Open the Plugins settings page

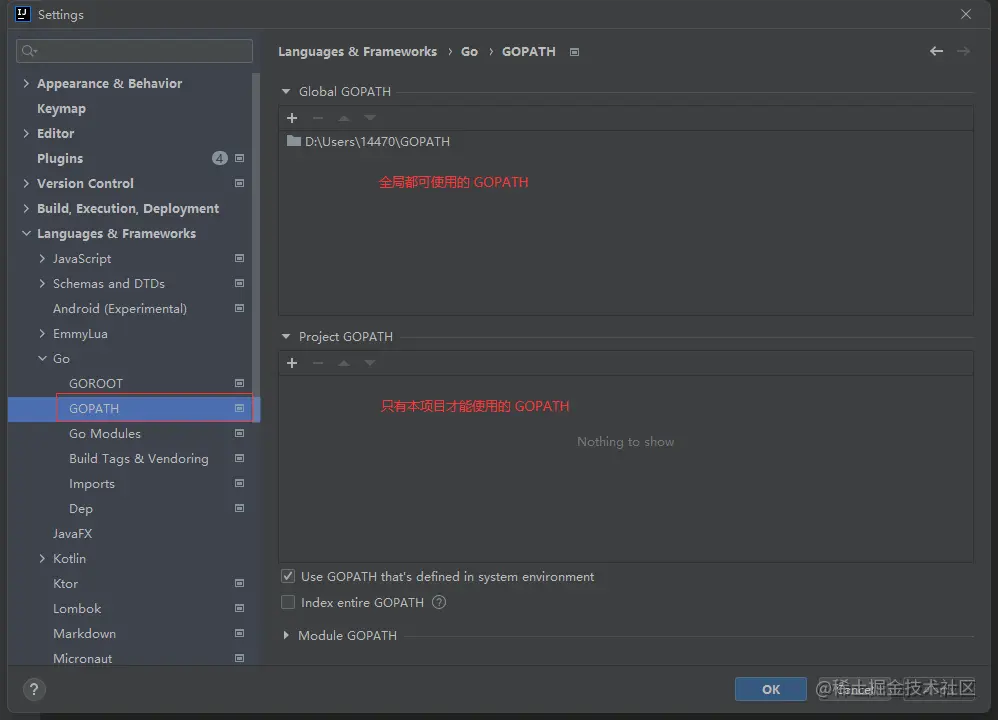coord(60,158)
